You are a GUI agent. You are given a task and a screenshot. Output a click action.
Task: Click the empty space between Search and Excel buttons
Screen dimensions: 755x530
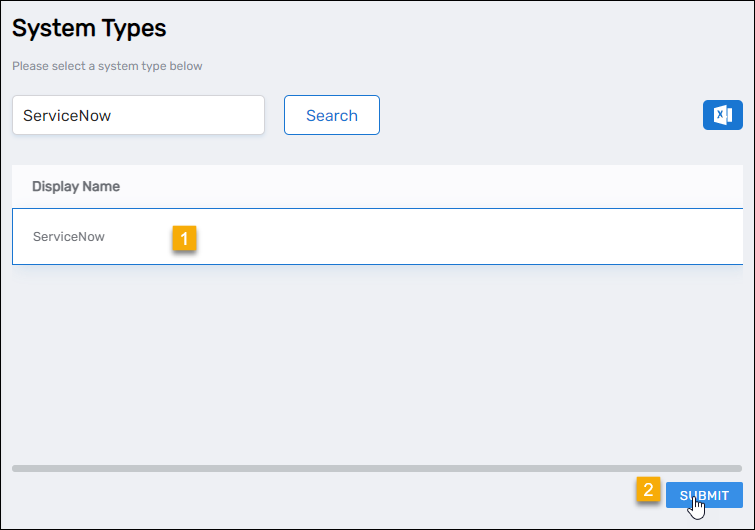click(x=540, y=115)
